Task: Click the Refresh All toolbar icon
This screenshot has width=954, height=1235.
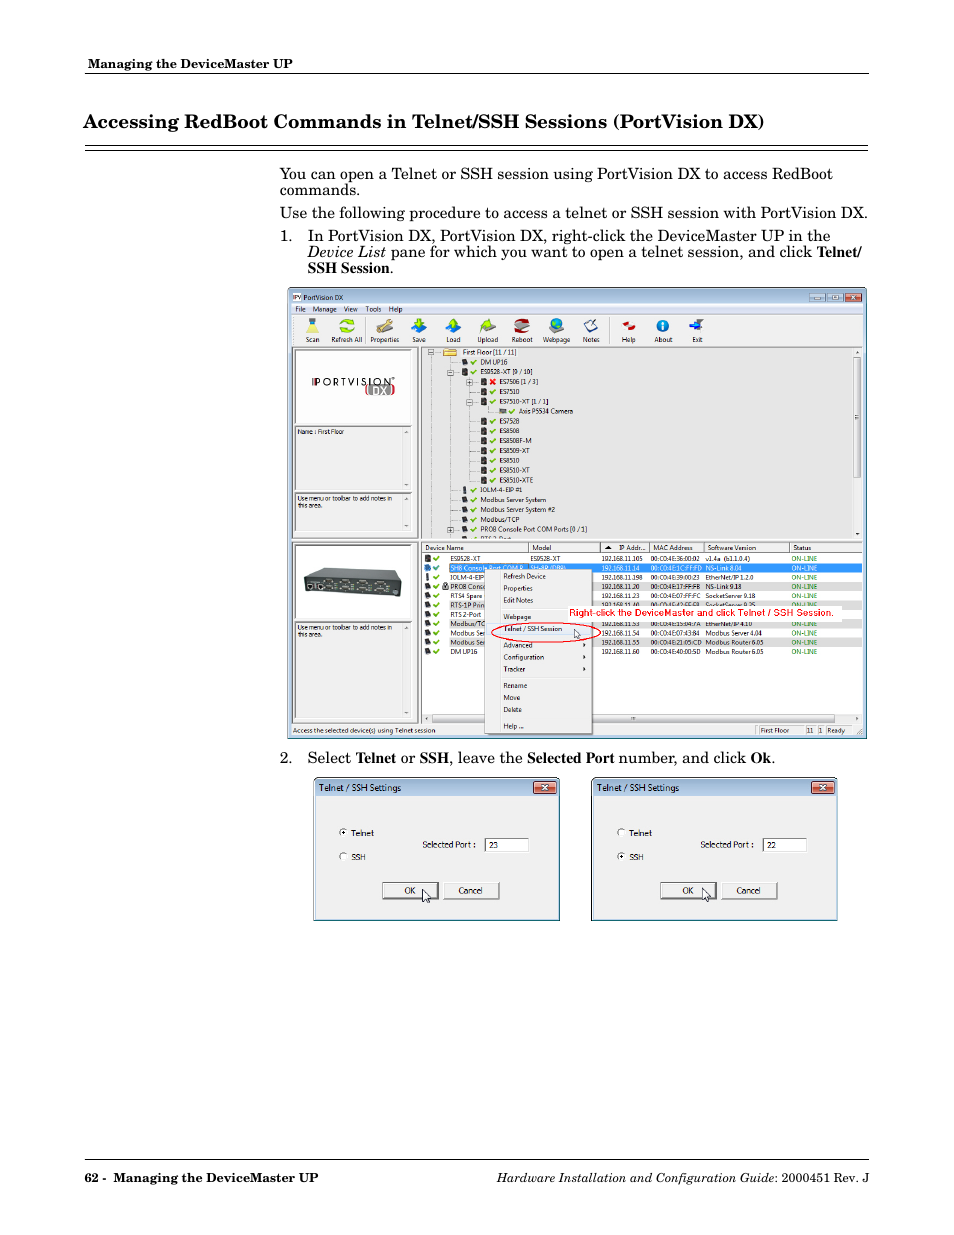Action: click(346, 330)
